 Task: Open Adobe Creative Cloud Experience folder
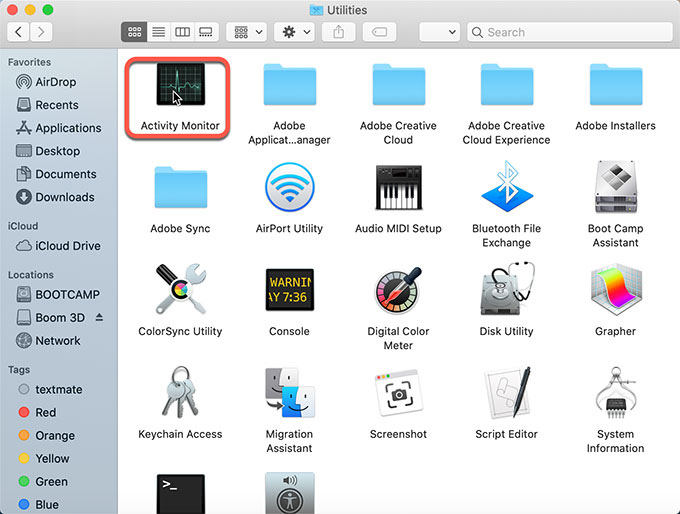507,85
